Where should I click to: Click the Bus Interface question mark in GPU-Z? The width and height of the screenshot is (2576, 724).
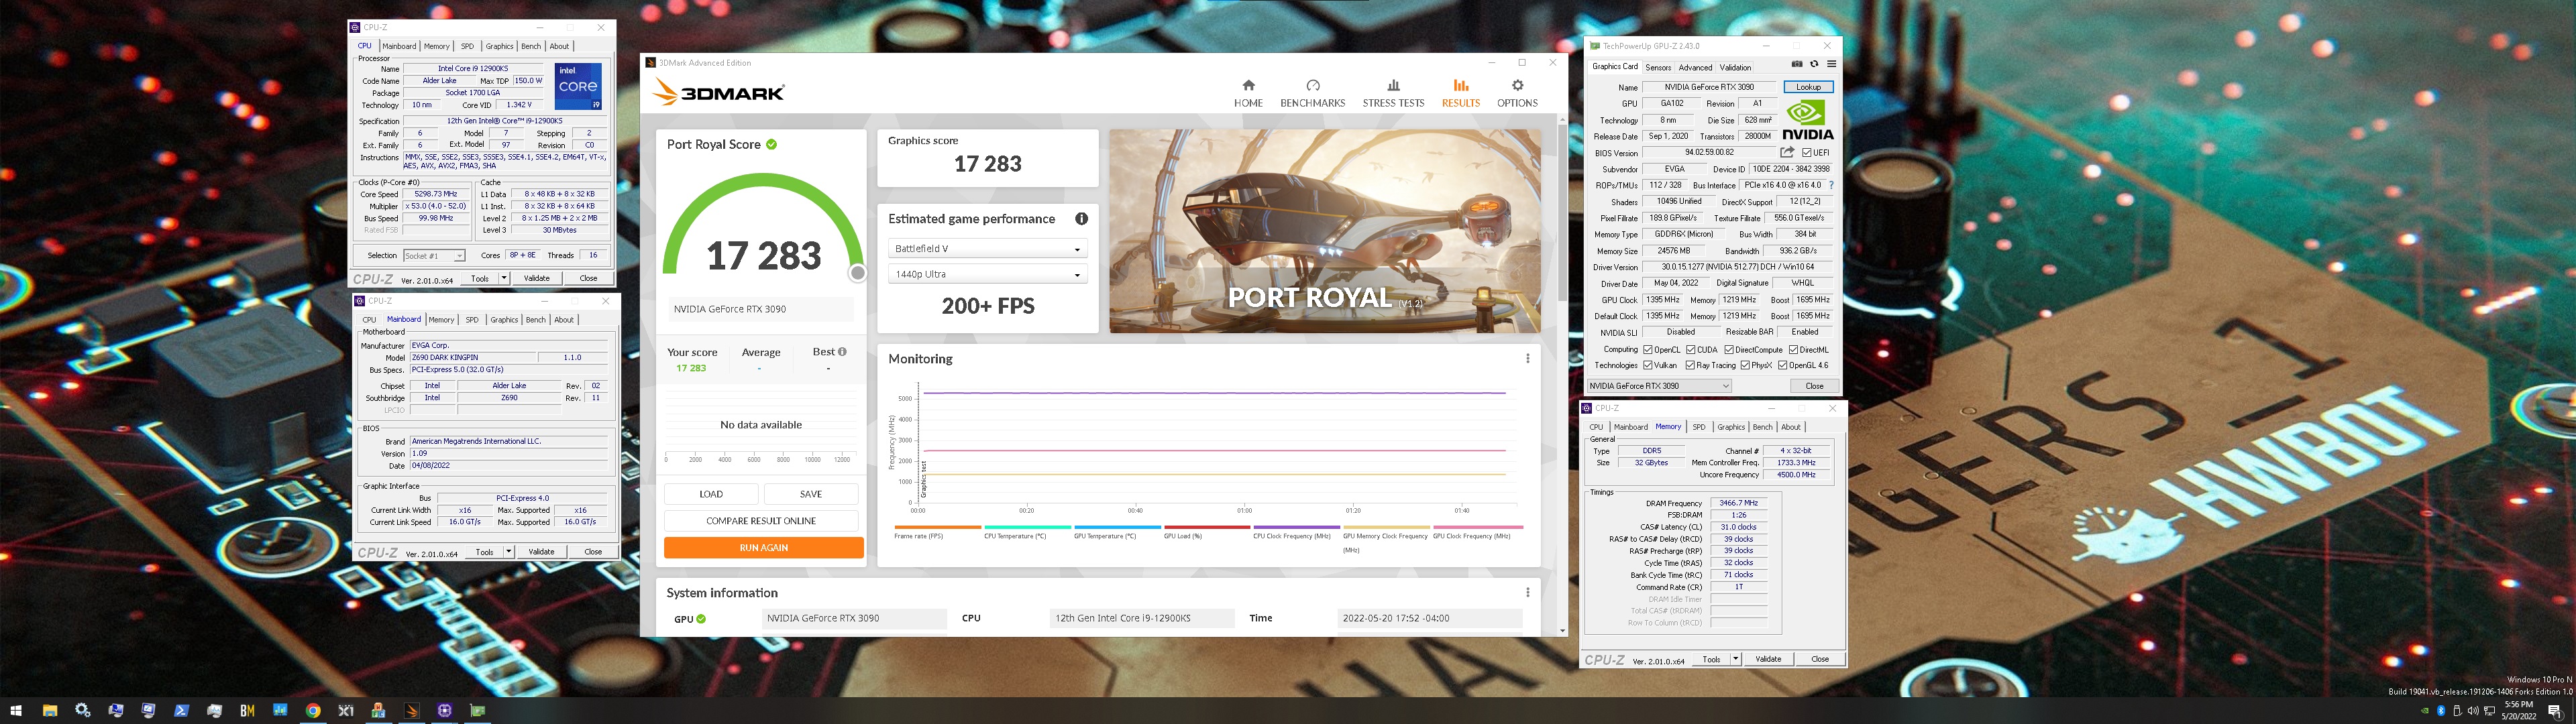tap(1831, 185)
